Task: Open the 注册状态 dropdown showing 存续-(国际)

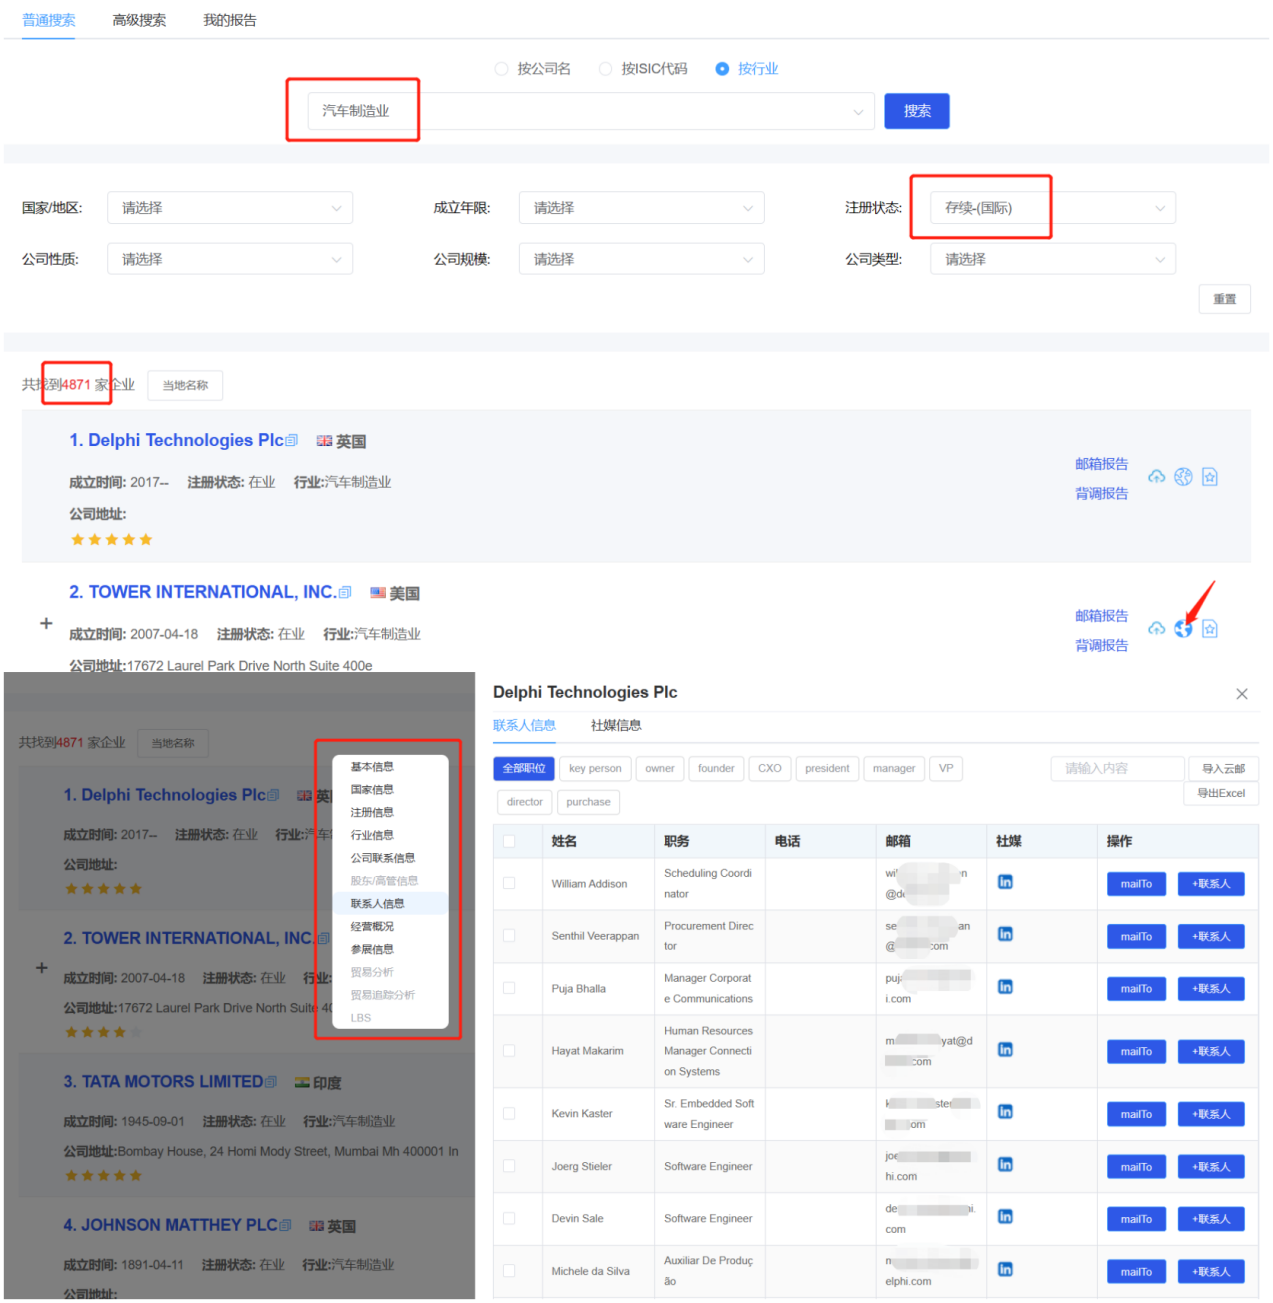Action: pyautogui.click(x=1053, y=208)
